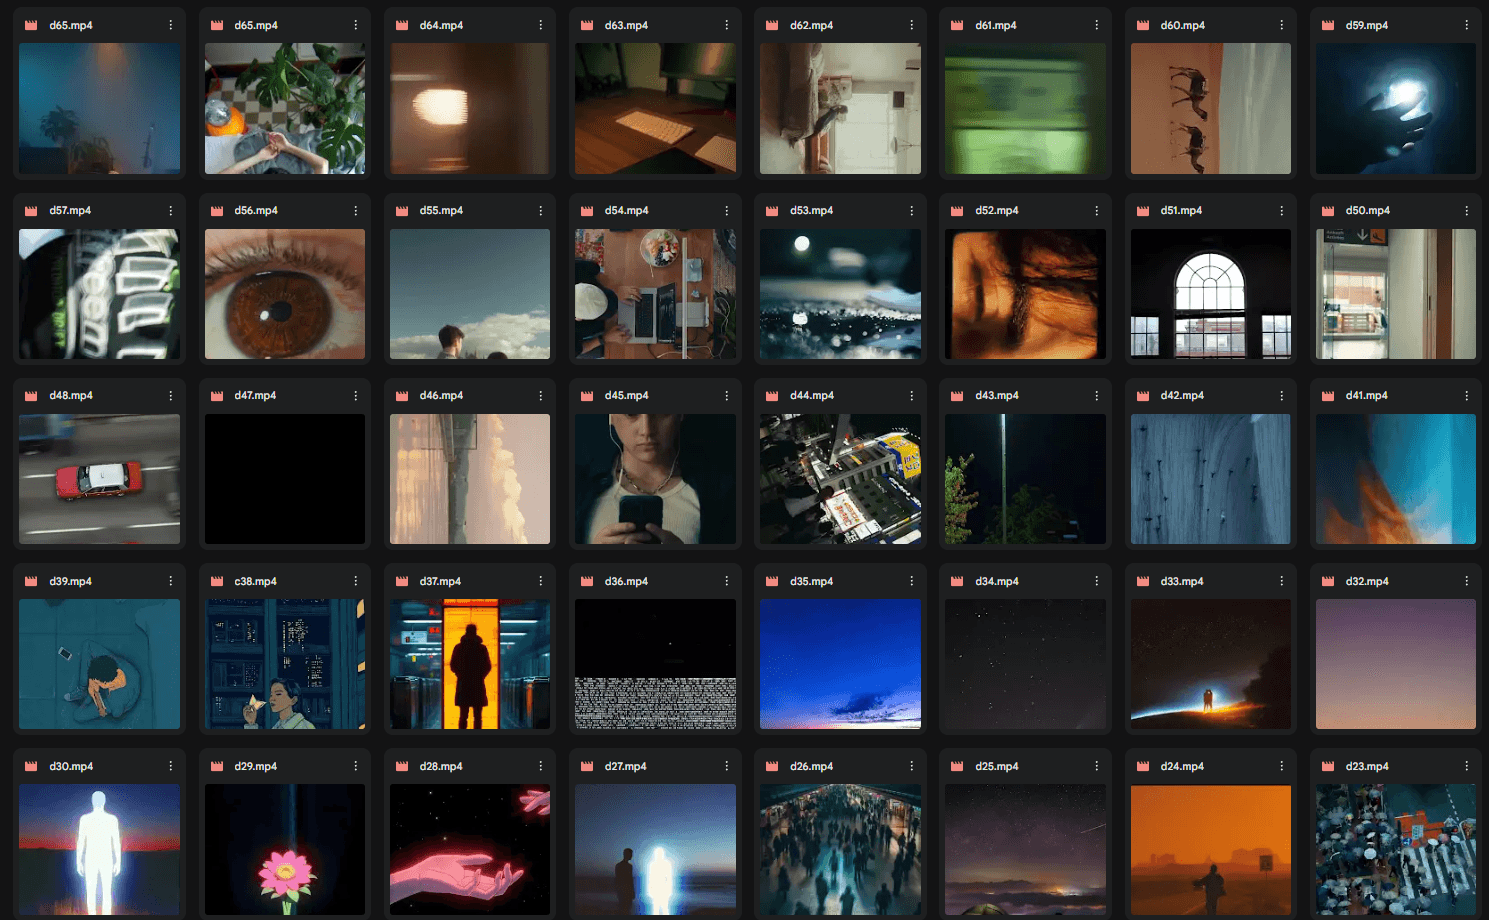Click the video file icon beside d48.mp4
Viewport: 1489px width, 920px height.
click(x=31, y=396)
